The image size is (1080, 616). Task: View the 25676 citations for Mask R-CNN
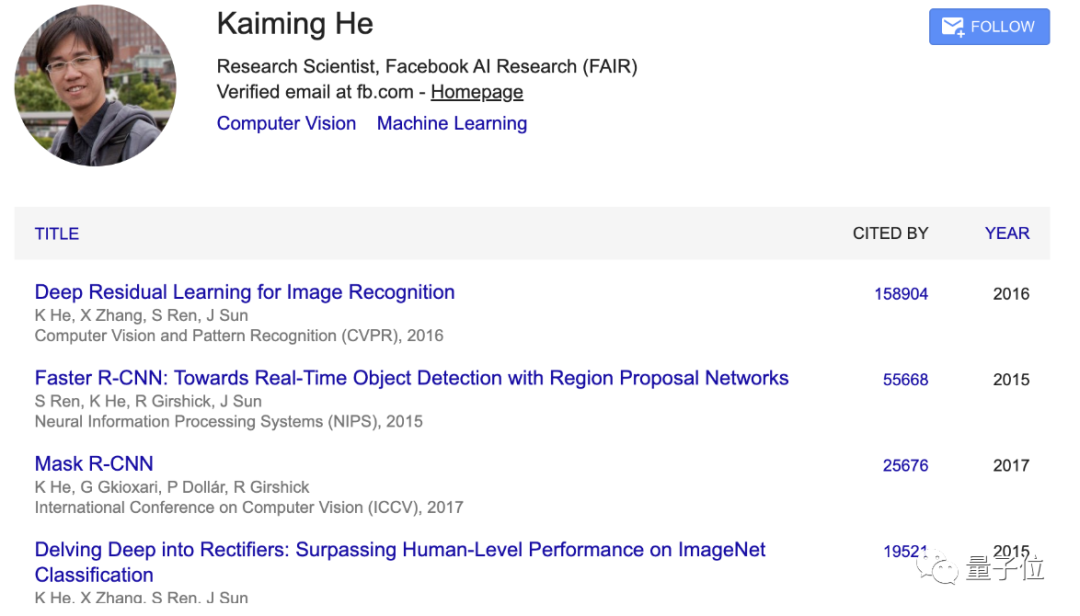pos(905,466)
